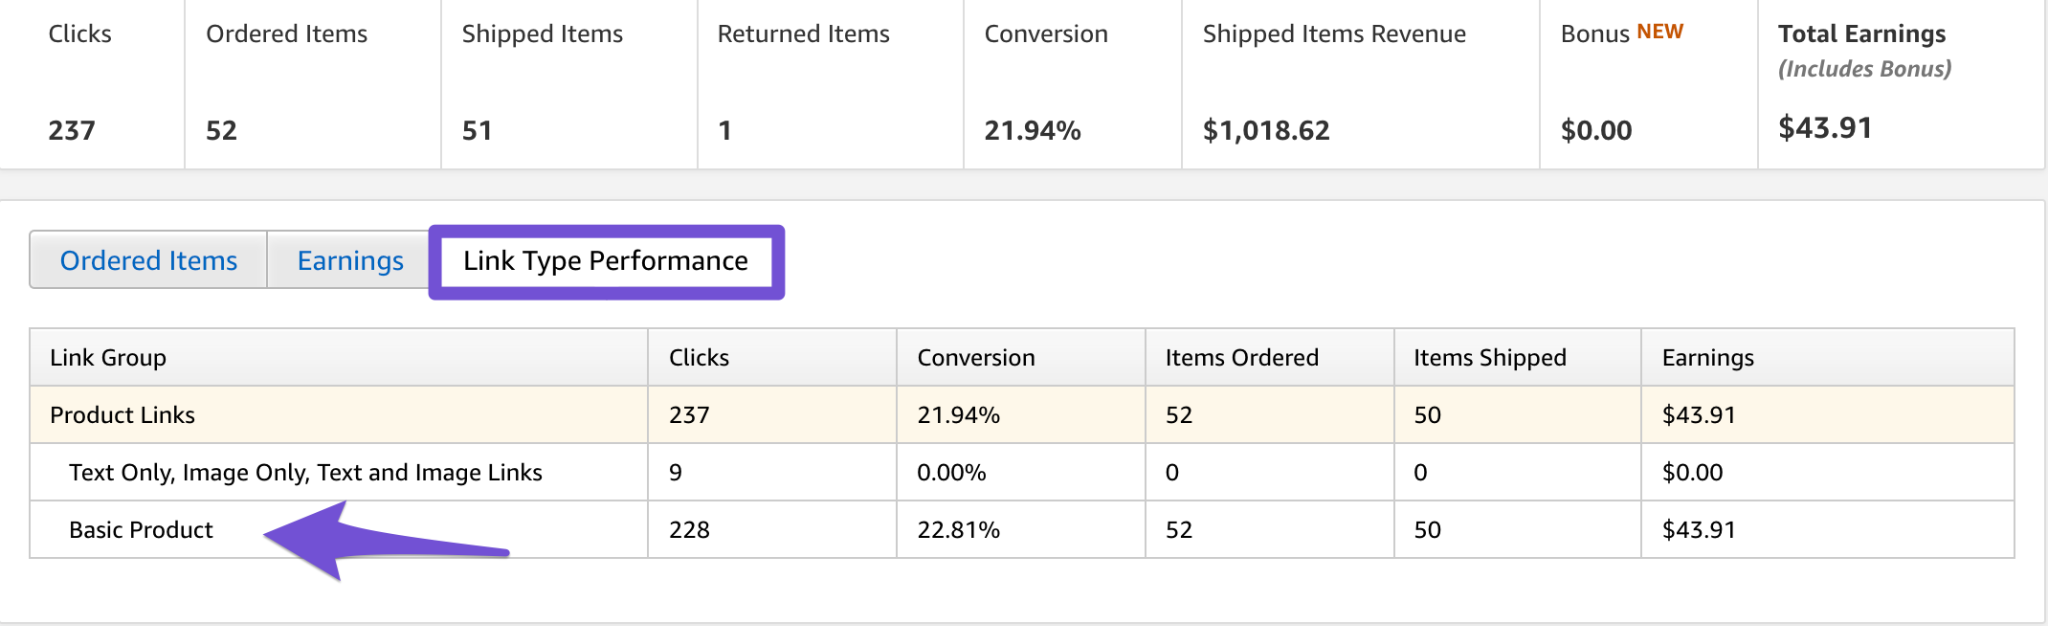
Task: Click the 9 clicks value in Text Only row
Action: 676,472
